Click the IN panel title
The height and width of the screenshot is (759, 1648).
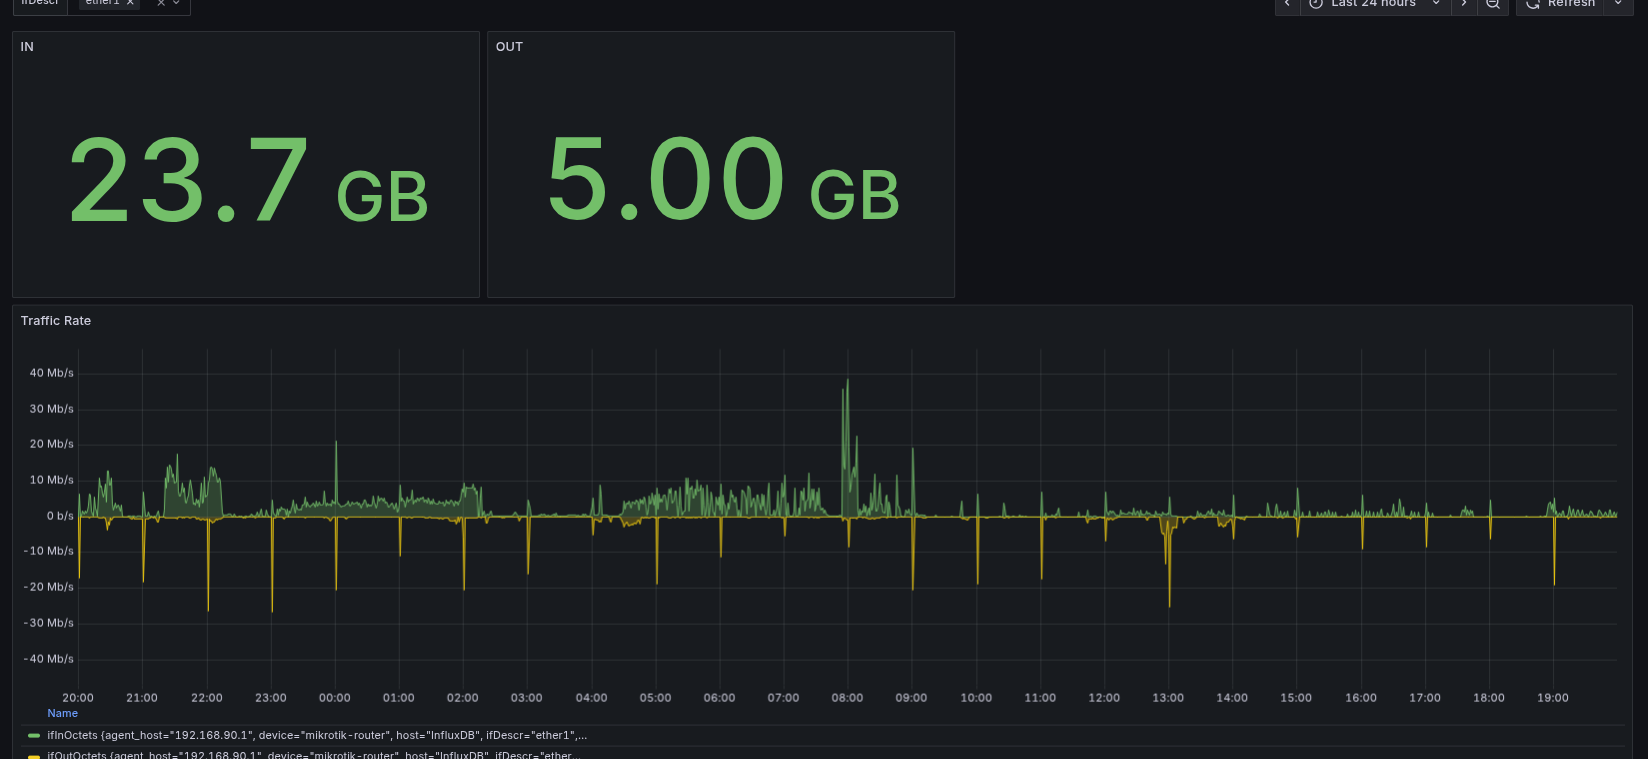[27, 47]
